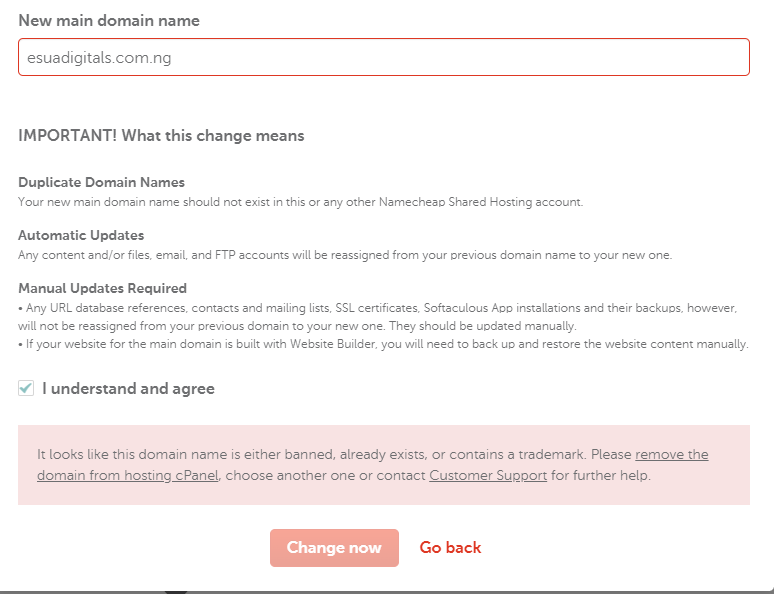Click the Automatic Updates subheading
Viewport: 774px width, 594px height.
(81, 235)
